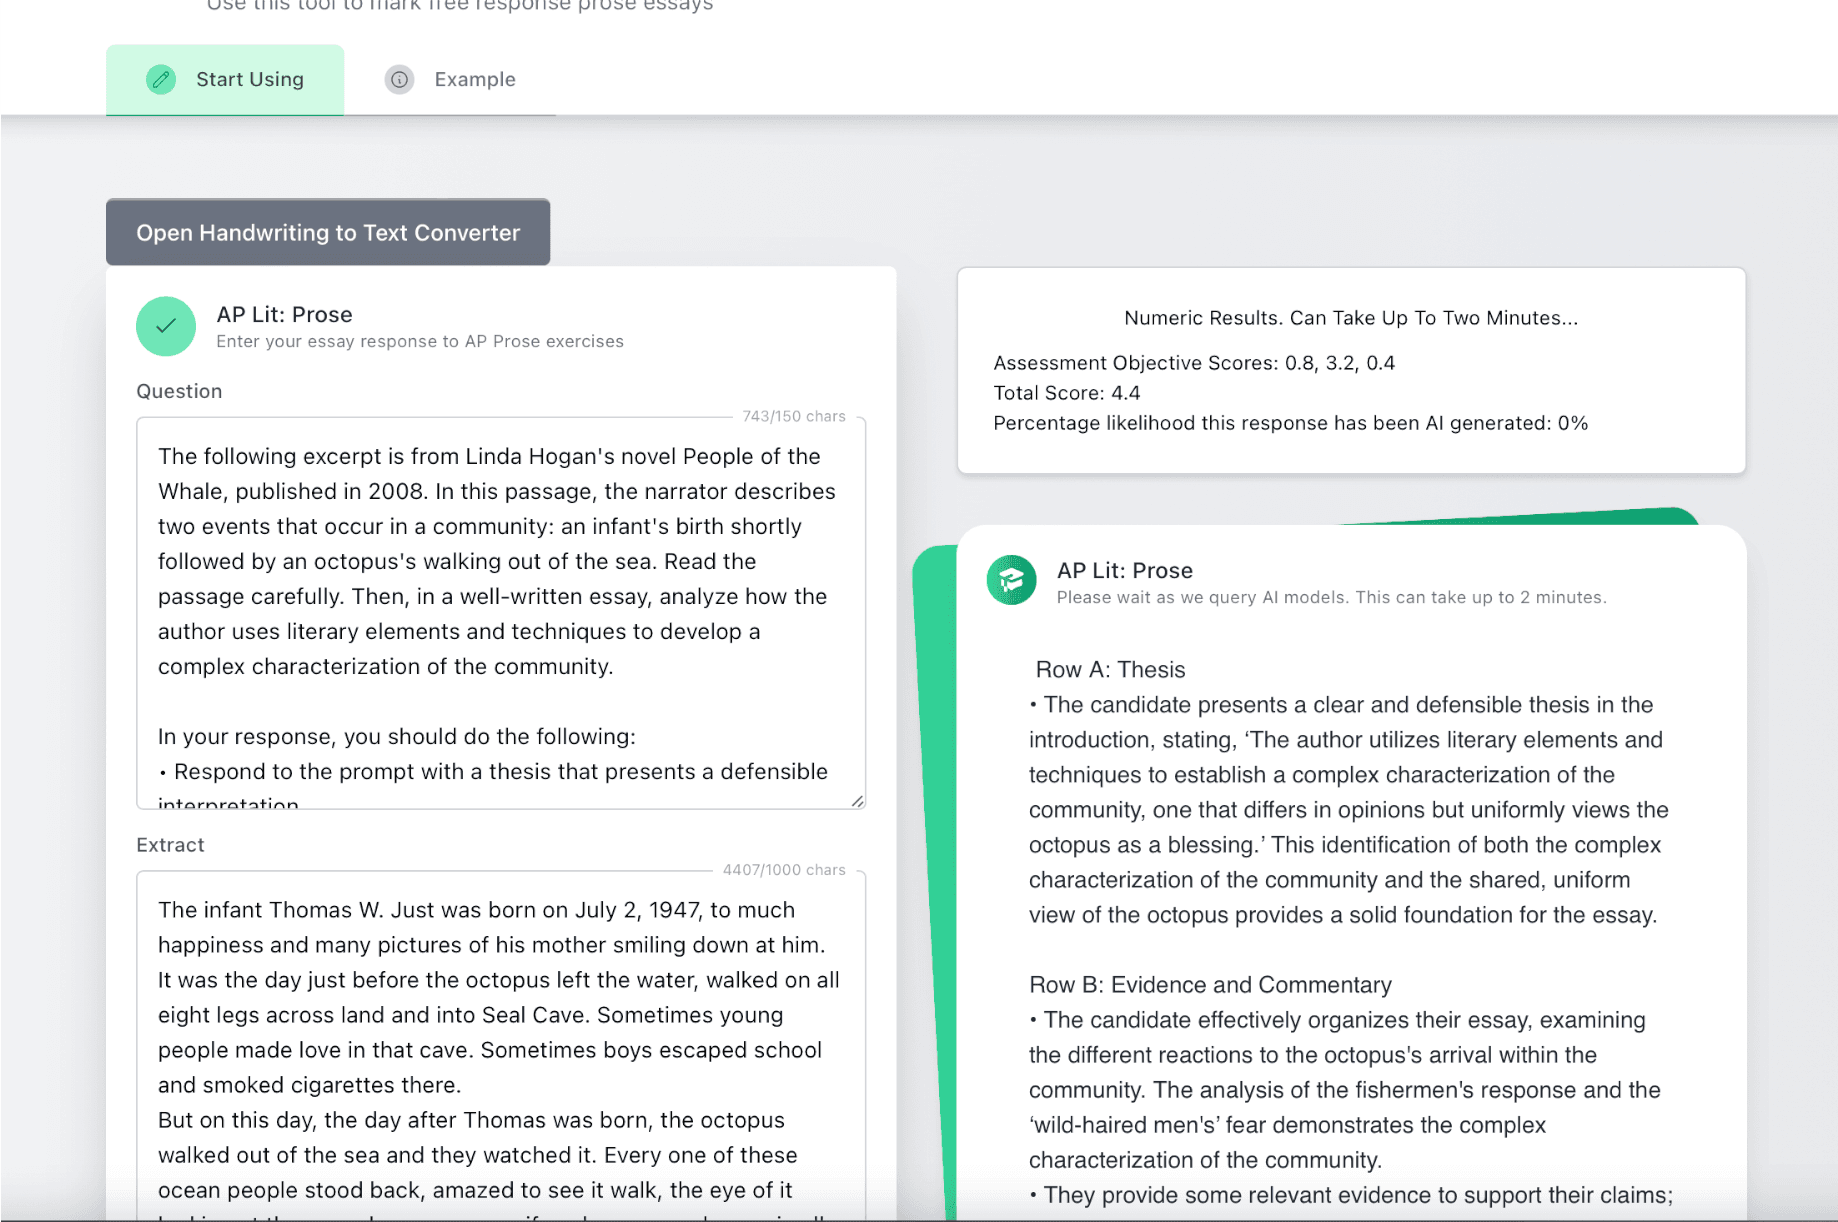Click the Extract box resize grip

coord(858,1215)
